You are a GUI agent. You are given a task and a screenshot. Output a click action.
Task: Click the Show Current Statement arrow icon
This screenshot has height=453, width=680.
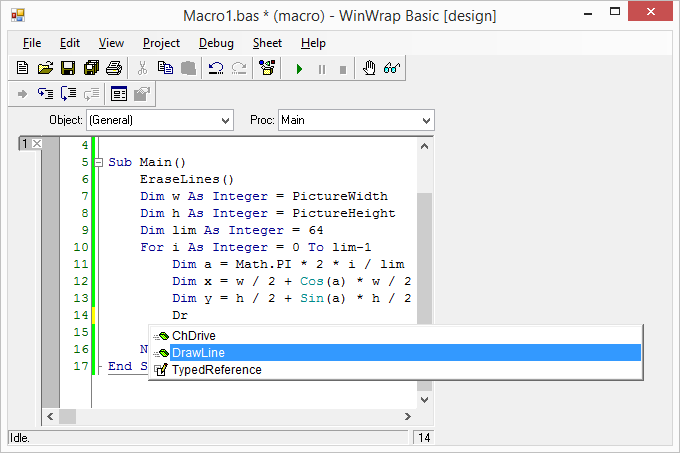click(x=22, y=94)
